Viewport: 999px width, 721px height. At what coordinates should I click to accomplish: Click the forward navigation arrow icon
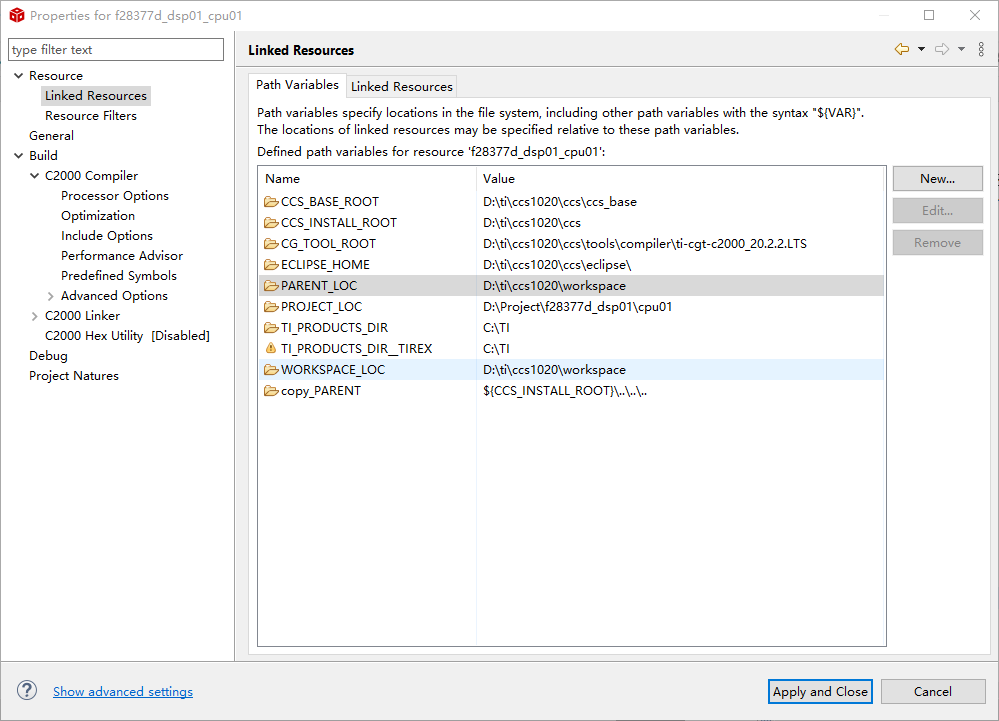(942, 50)
